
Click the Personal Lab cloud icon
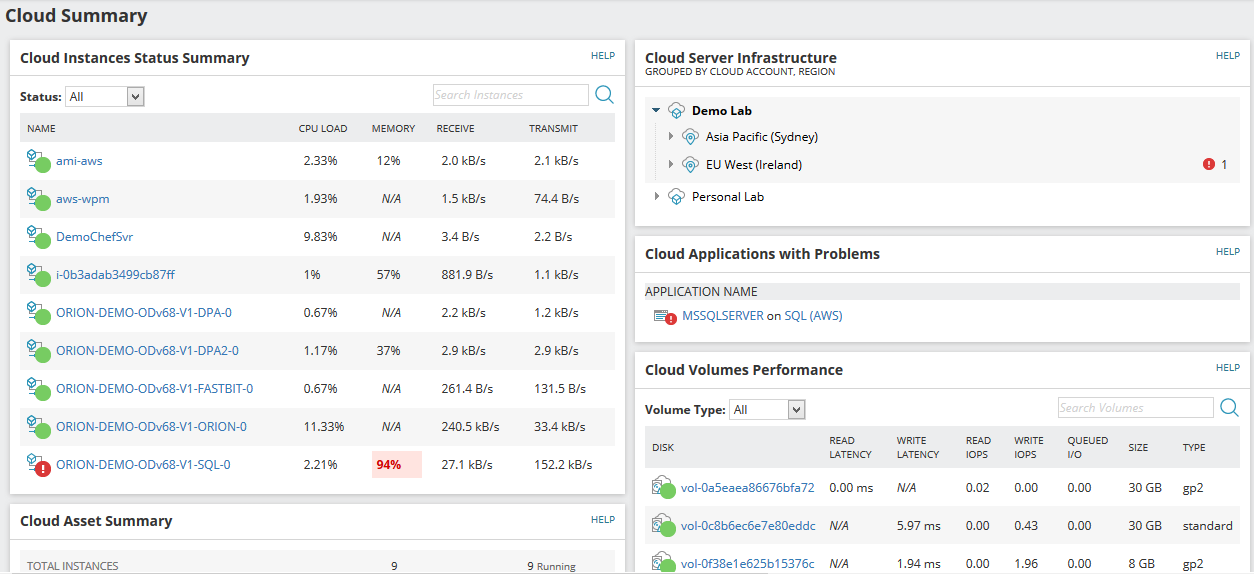[676, 197]
